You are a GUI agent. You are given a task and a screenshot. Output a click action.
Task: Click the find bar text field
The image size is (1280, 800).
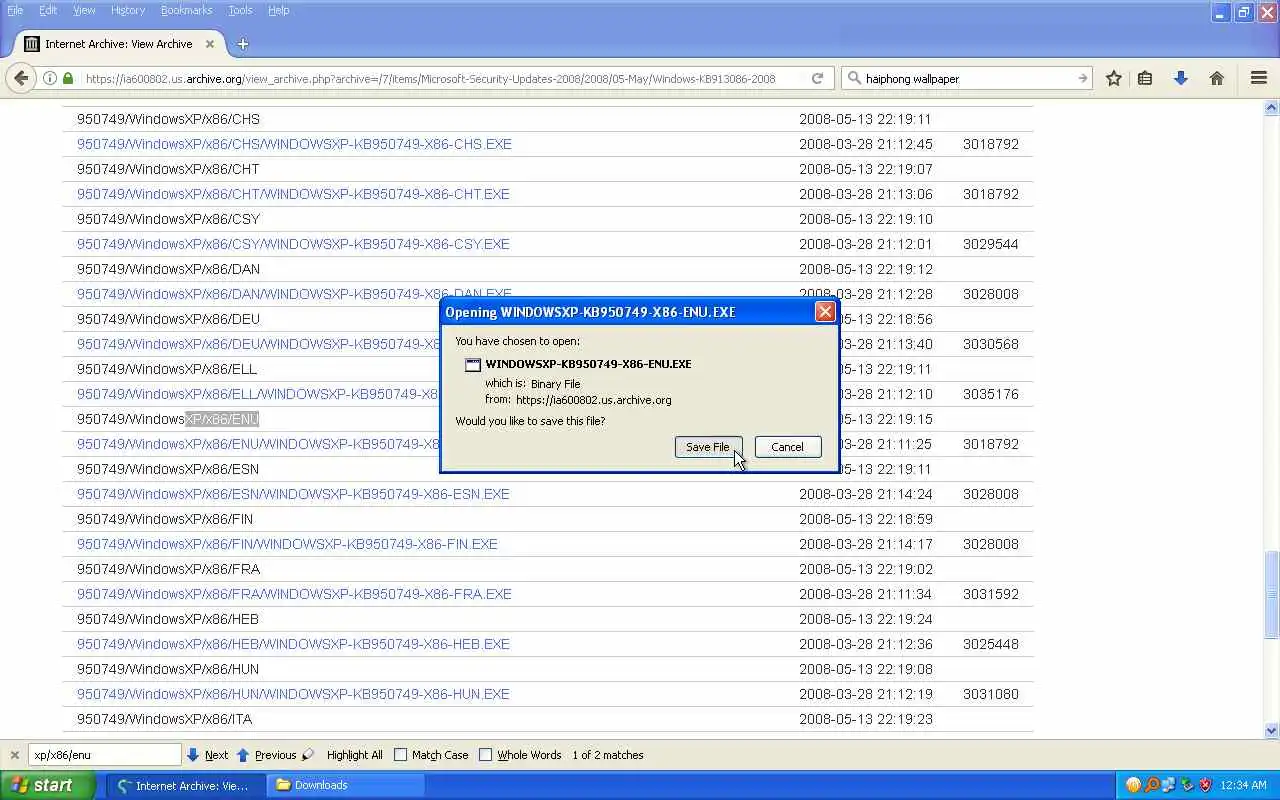point(104,755)
